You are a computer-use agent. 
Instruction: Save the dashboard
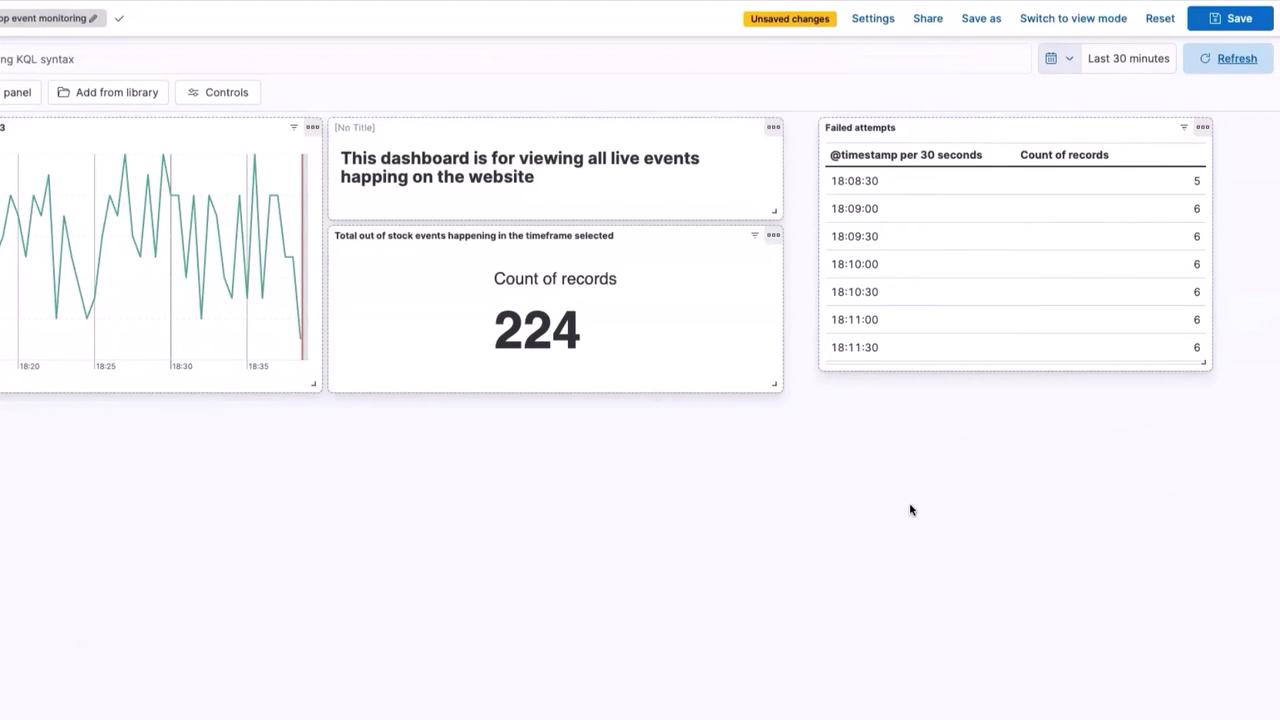[1230, 18]
